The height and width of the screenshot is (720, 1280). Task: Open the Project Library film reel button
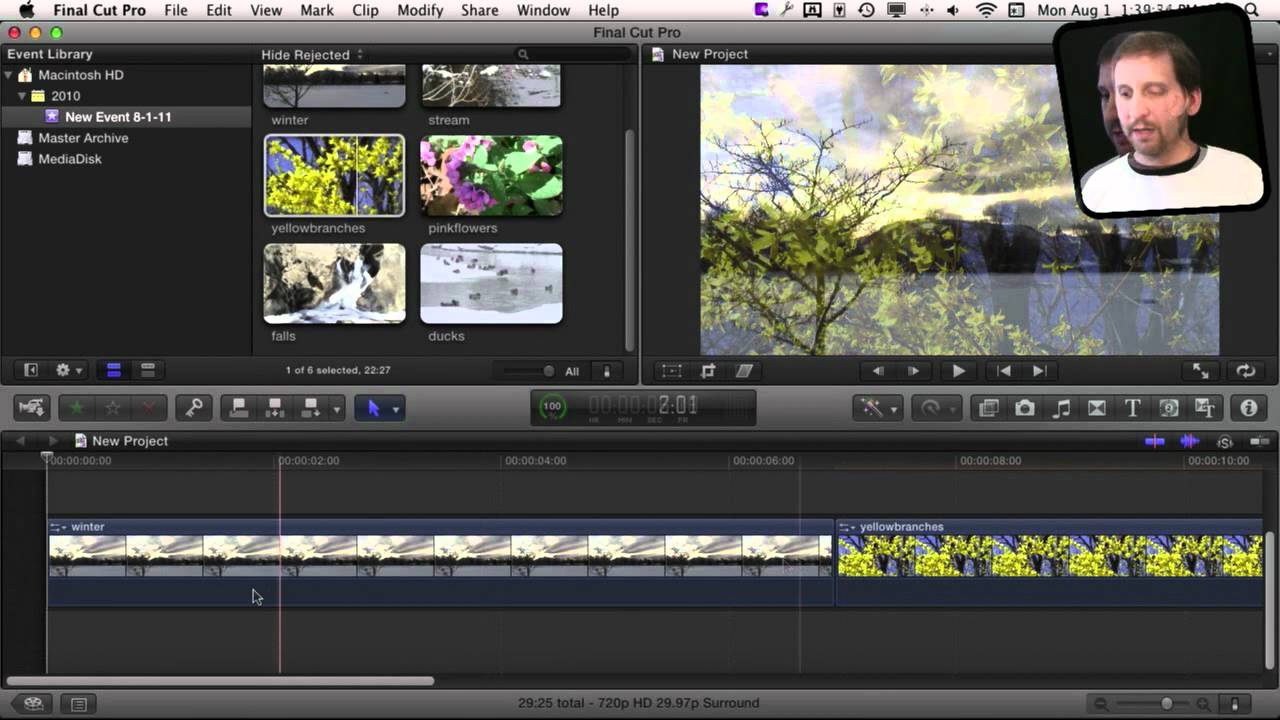click(x=33, y=704)
